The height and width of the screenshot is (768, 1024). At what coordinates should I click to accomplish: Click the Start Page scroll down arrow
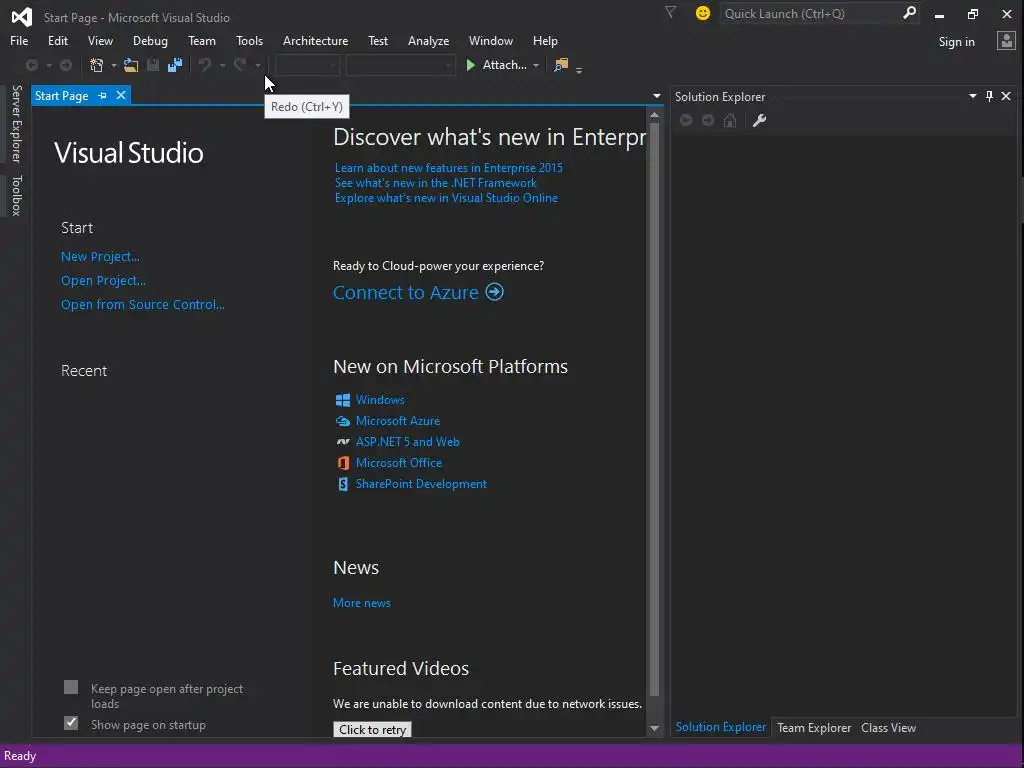(654, 728)
